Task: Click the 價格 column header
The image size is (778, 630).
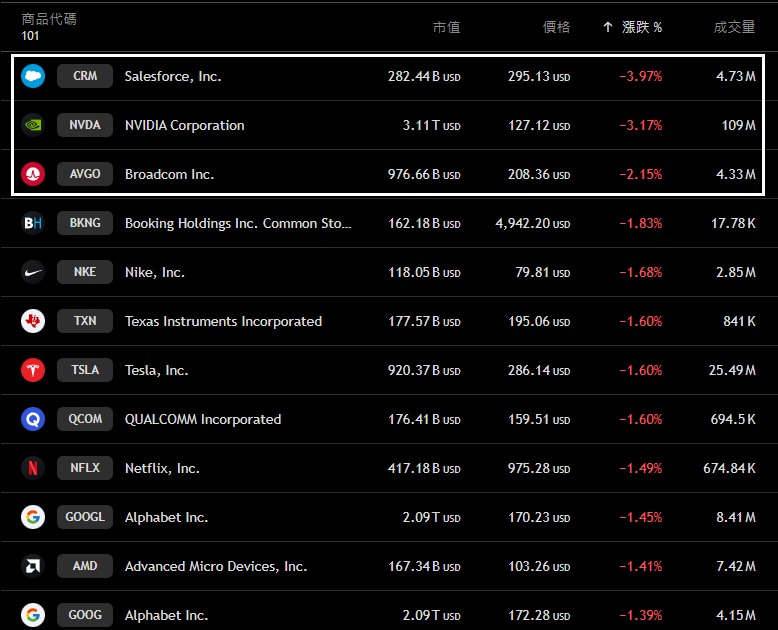Action: coord(556,27)
